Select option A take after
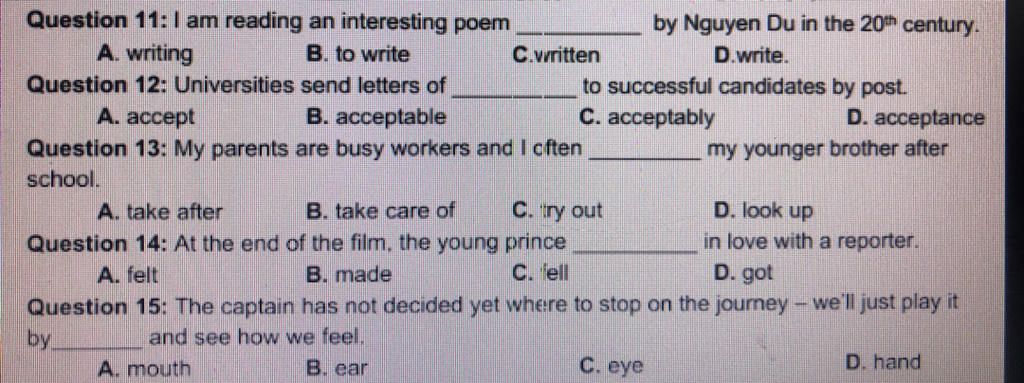The width and height of the screenshot is (1024, 383). (159, 212)
